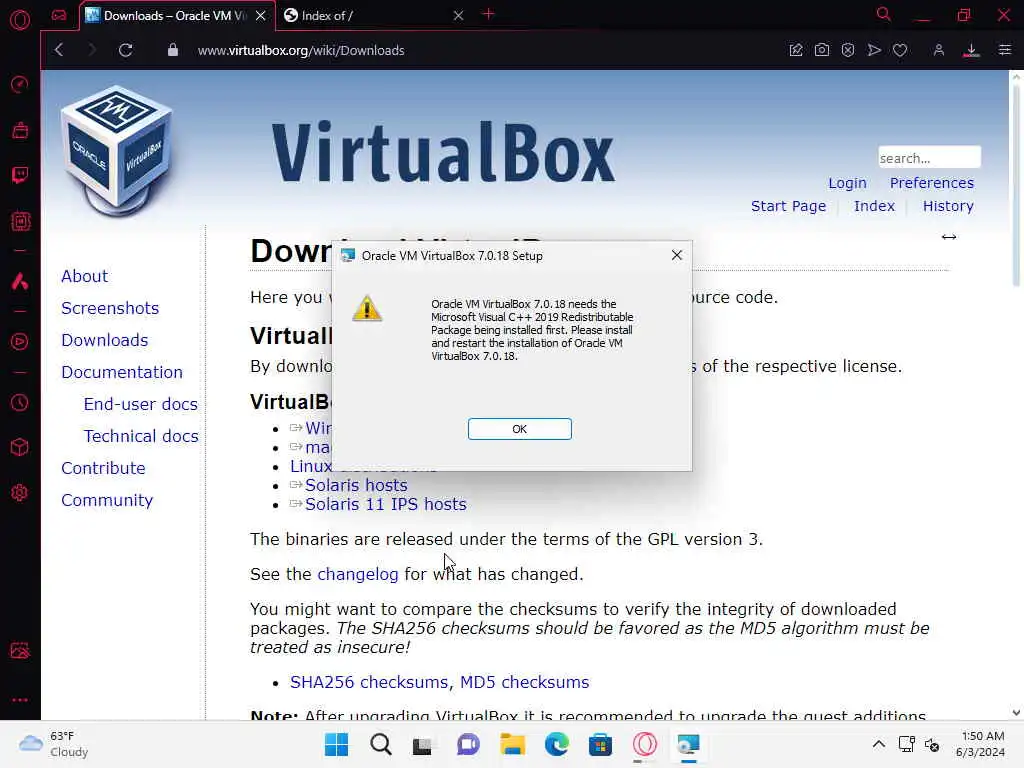Bookmark the page with the heart icon
The image size is (1024, 768).
pyautogui.click(x=900, y=50)
